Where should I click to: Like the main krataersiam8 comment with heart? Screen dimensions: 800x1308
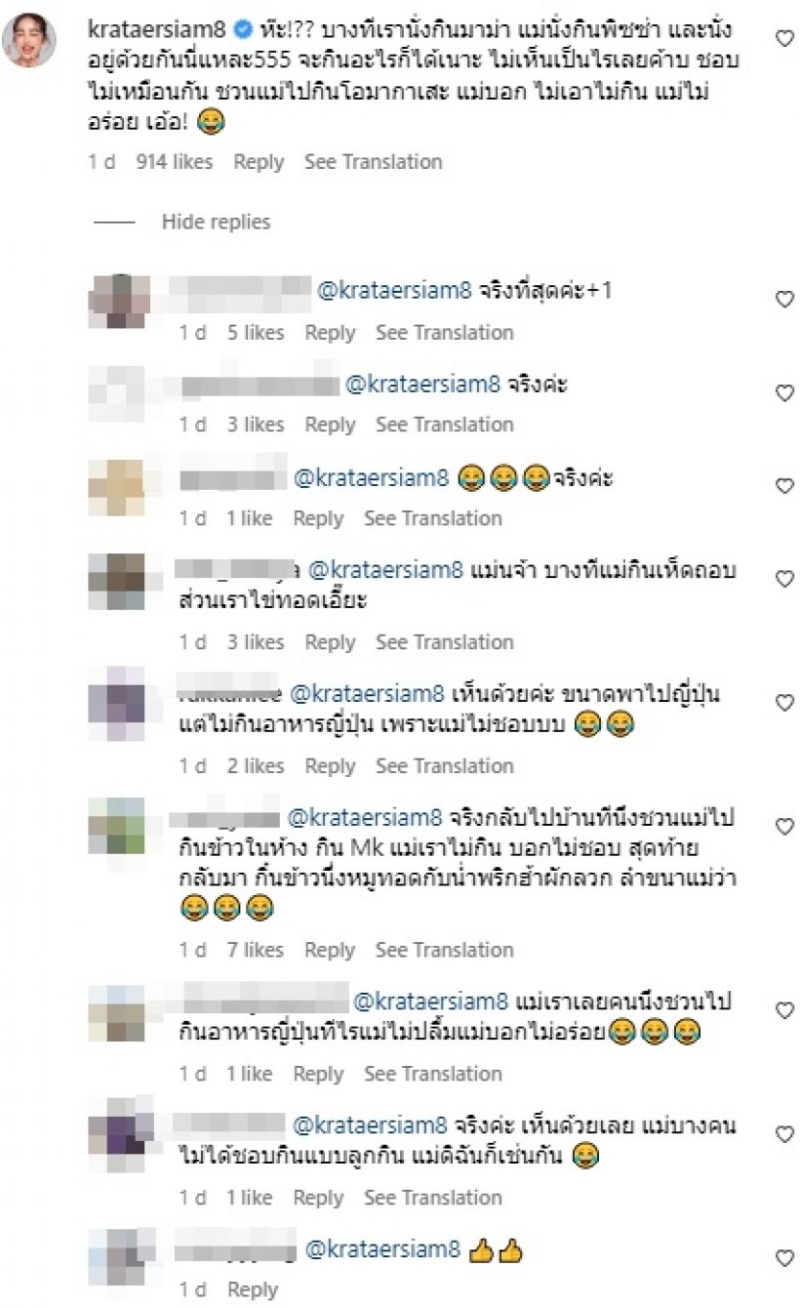pyautogui.click(x=786, y=38)
